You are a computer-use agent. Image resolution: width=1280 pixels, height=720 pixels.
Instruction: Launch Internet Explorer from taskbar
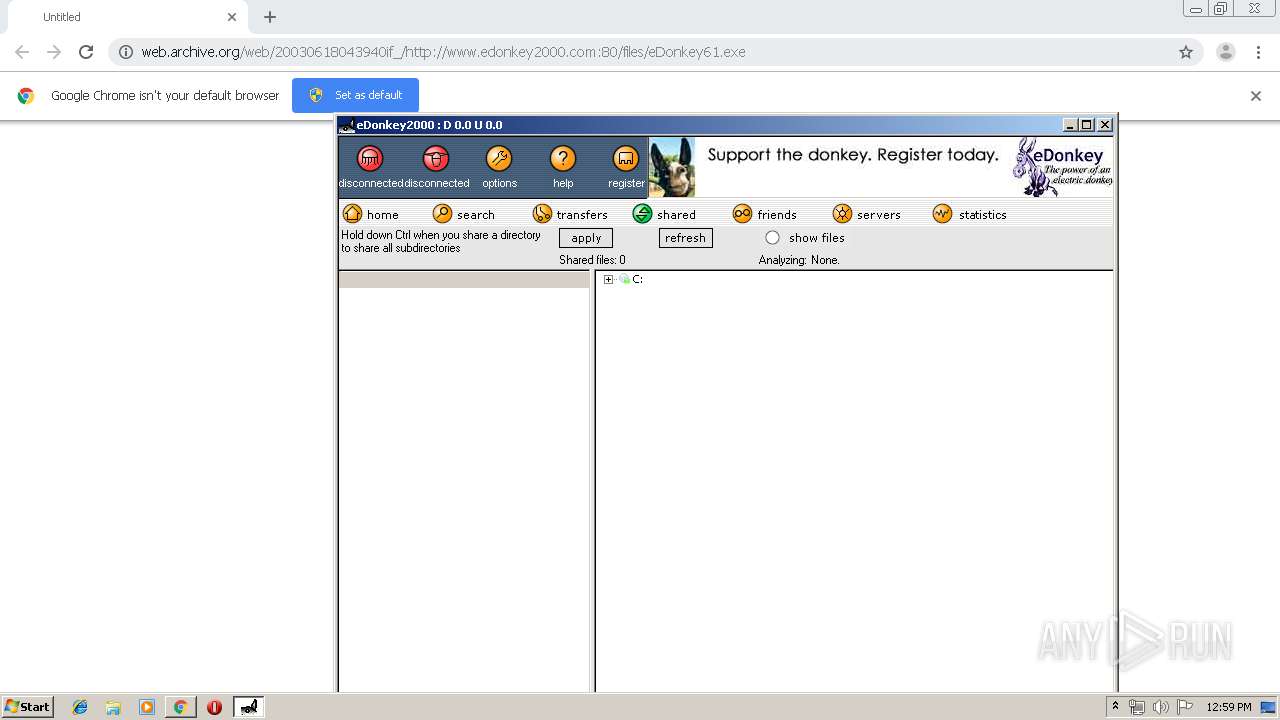click(x=80, y=707)
